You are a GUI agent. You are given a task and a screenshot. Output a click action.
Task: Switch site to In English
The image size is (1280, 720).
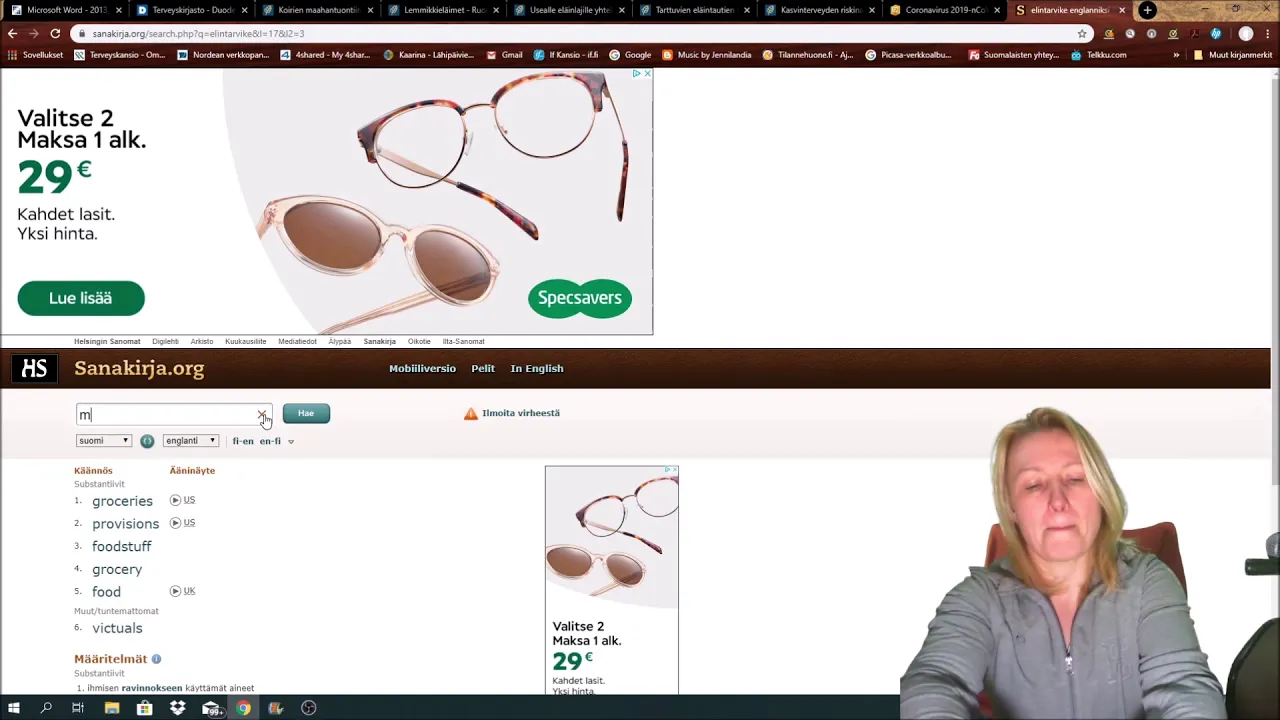pyautogui.click(x=537, y=368)
